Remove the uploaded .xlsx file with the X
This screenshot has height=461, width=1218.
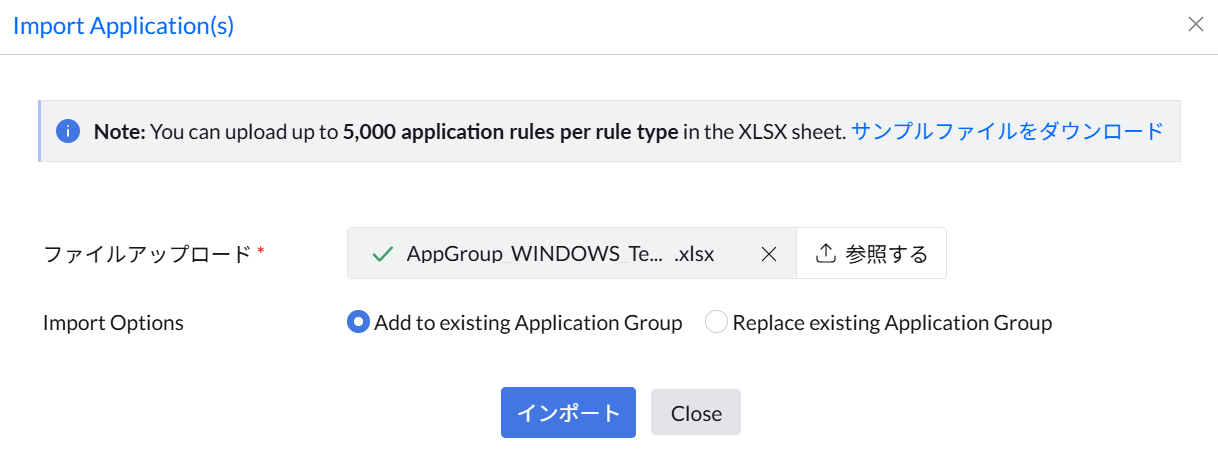point(769,254)
